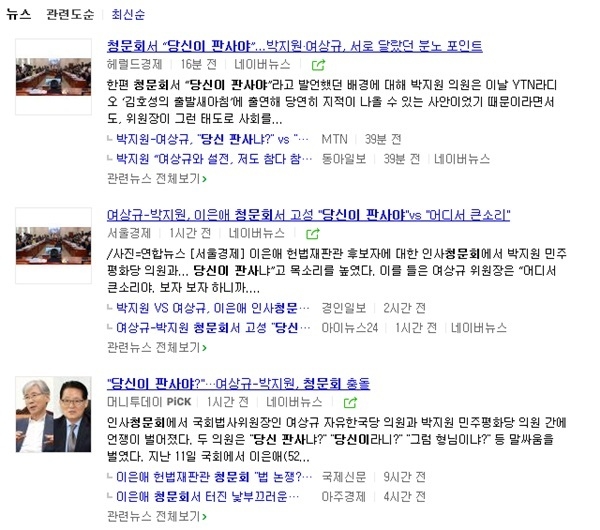
Task: Sort news by 관련도순
Action: pyautogui.click(x=70, y=15)
